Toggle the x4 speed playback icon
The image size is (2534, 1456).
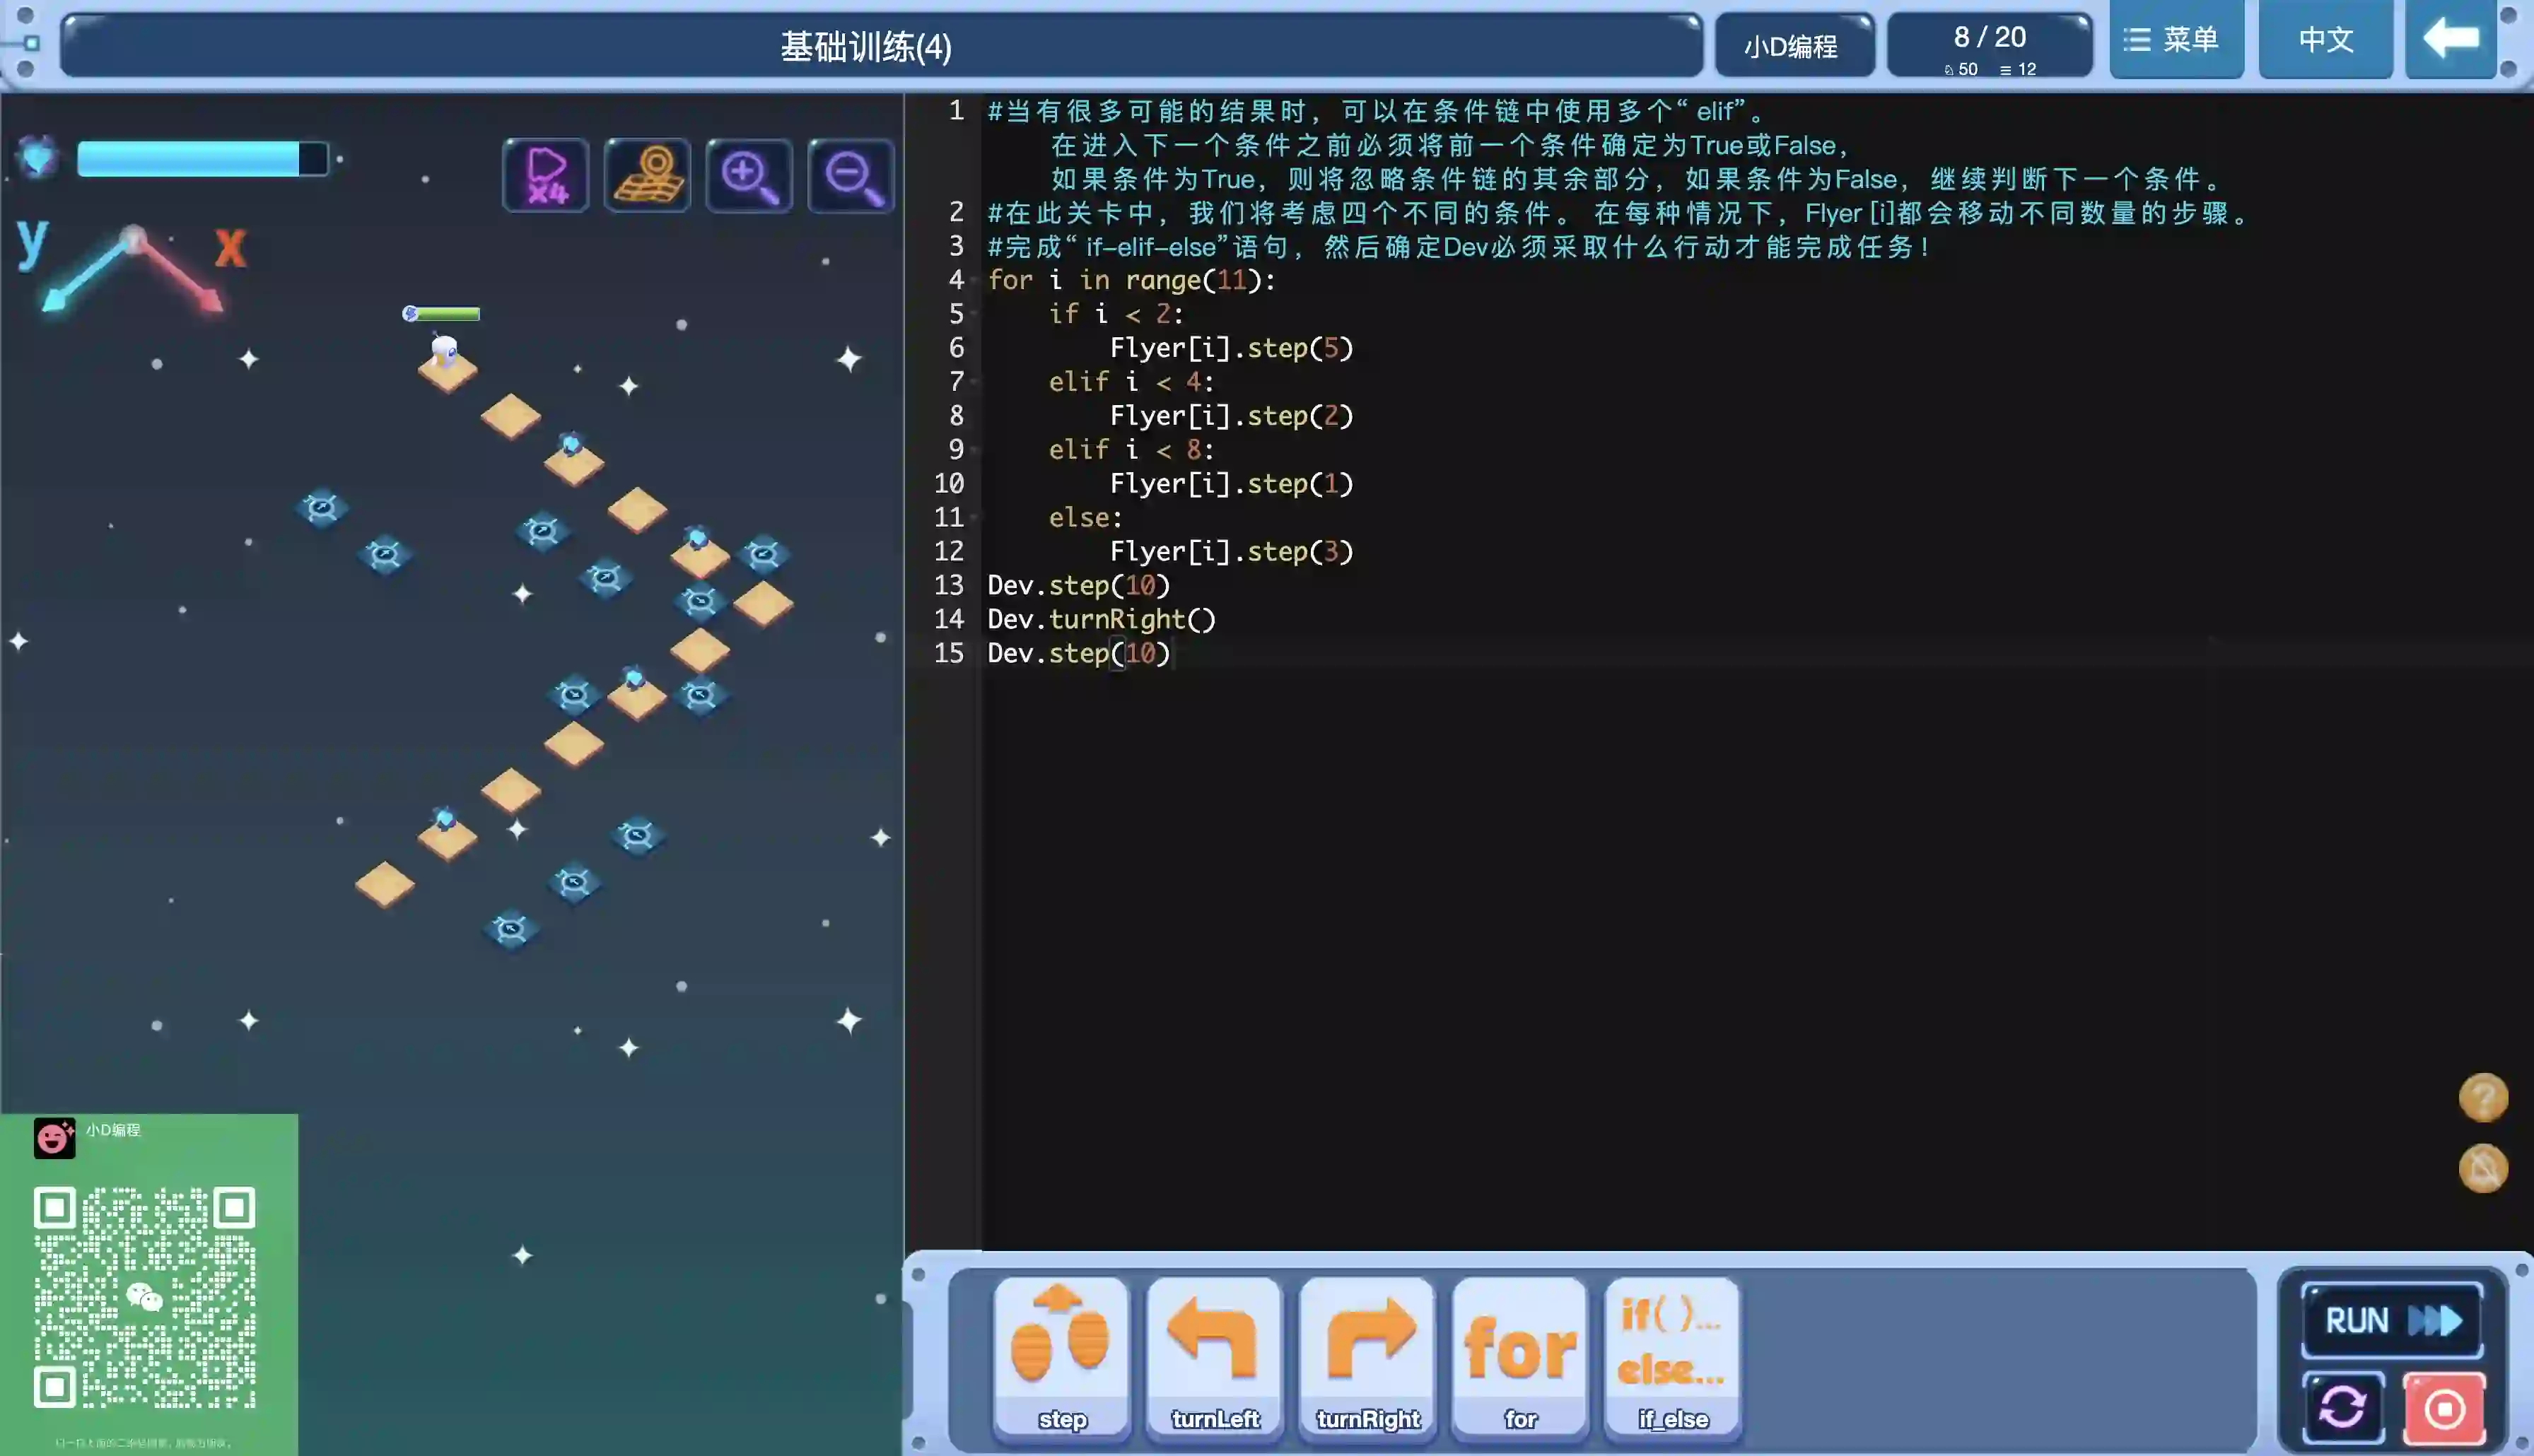(546, 175)
